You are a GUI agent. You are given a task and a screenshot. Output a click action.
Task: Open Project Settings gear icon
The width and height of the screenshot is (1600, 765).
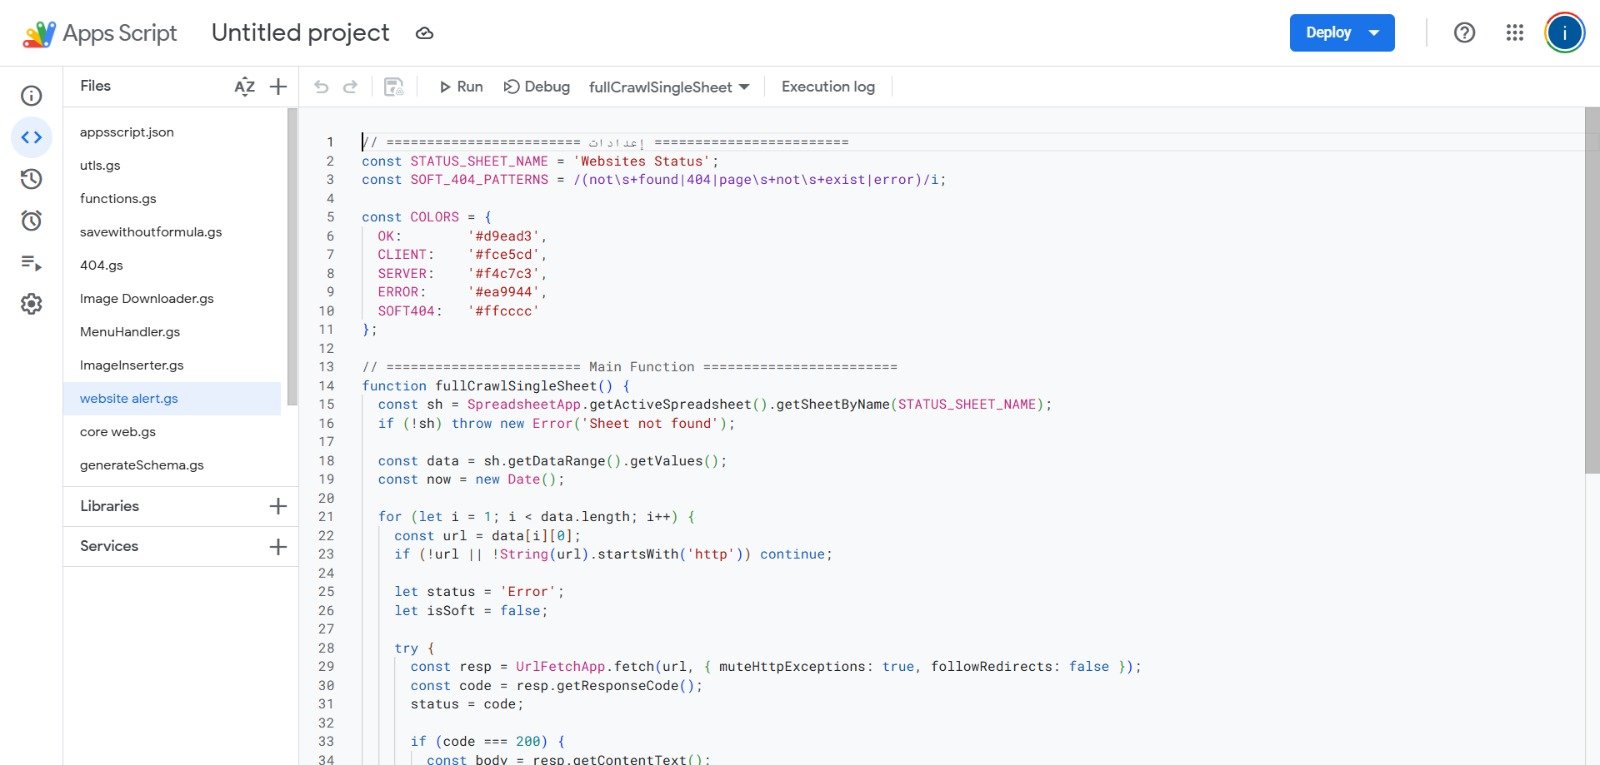click(32, 304)
